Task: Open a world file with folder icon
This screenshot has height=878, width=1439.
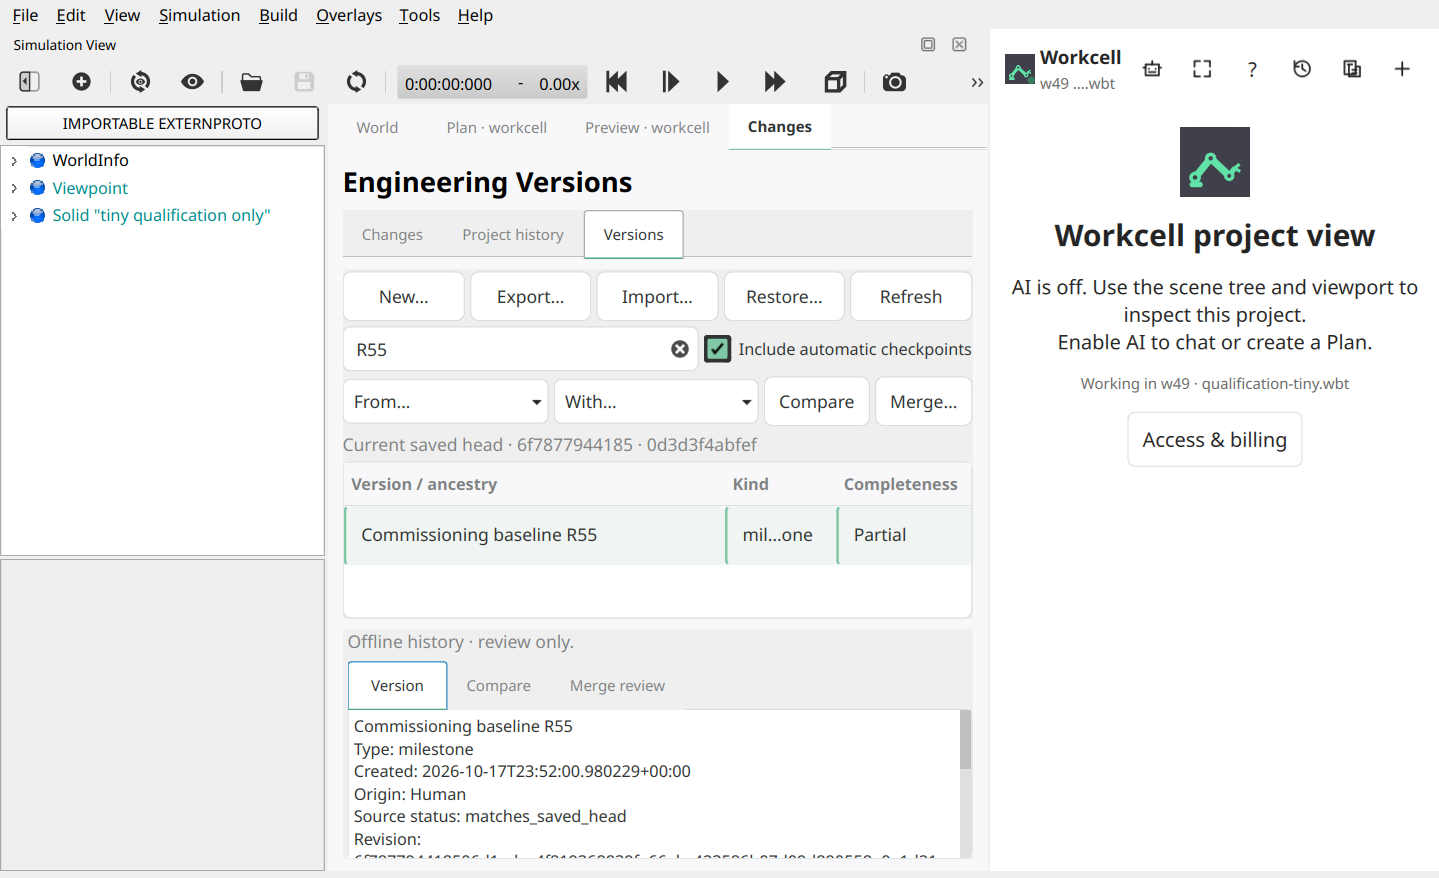Action: [x=251, y=82]
